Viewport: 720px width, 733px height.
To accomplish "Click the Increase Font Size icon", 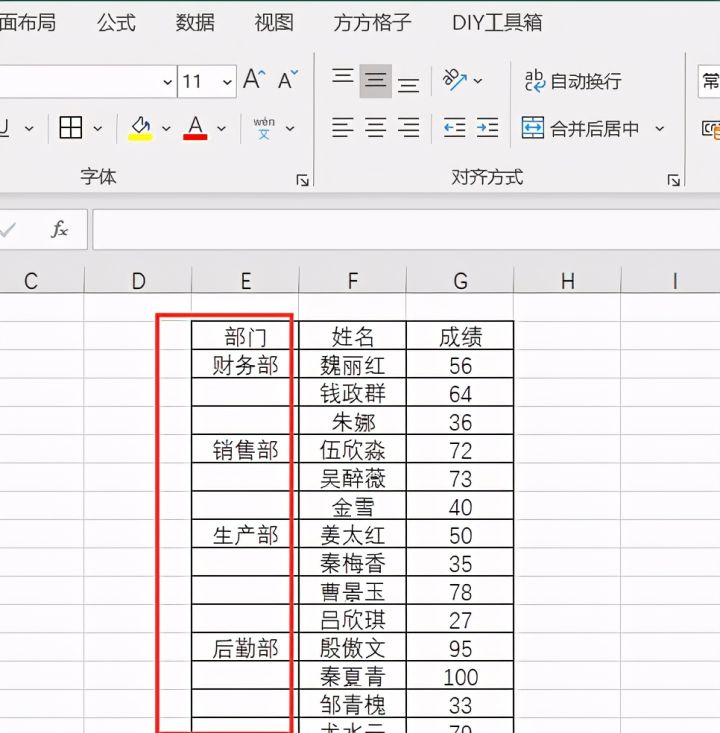I will (x=254, y=80).
